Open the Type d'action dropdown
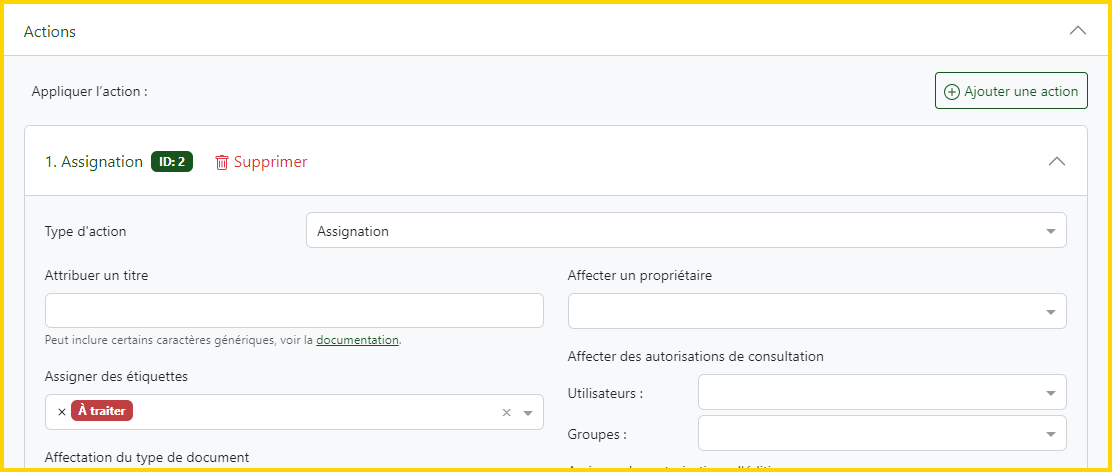 (685, 231)
